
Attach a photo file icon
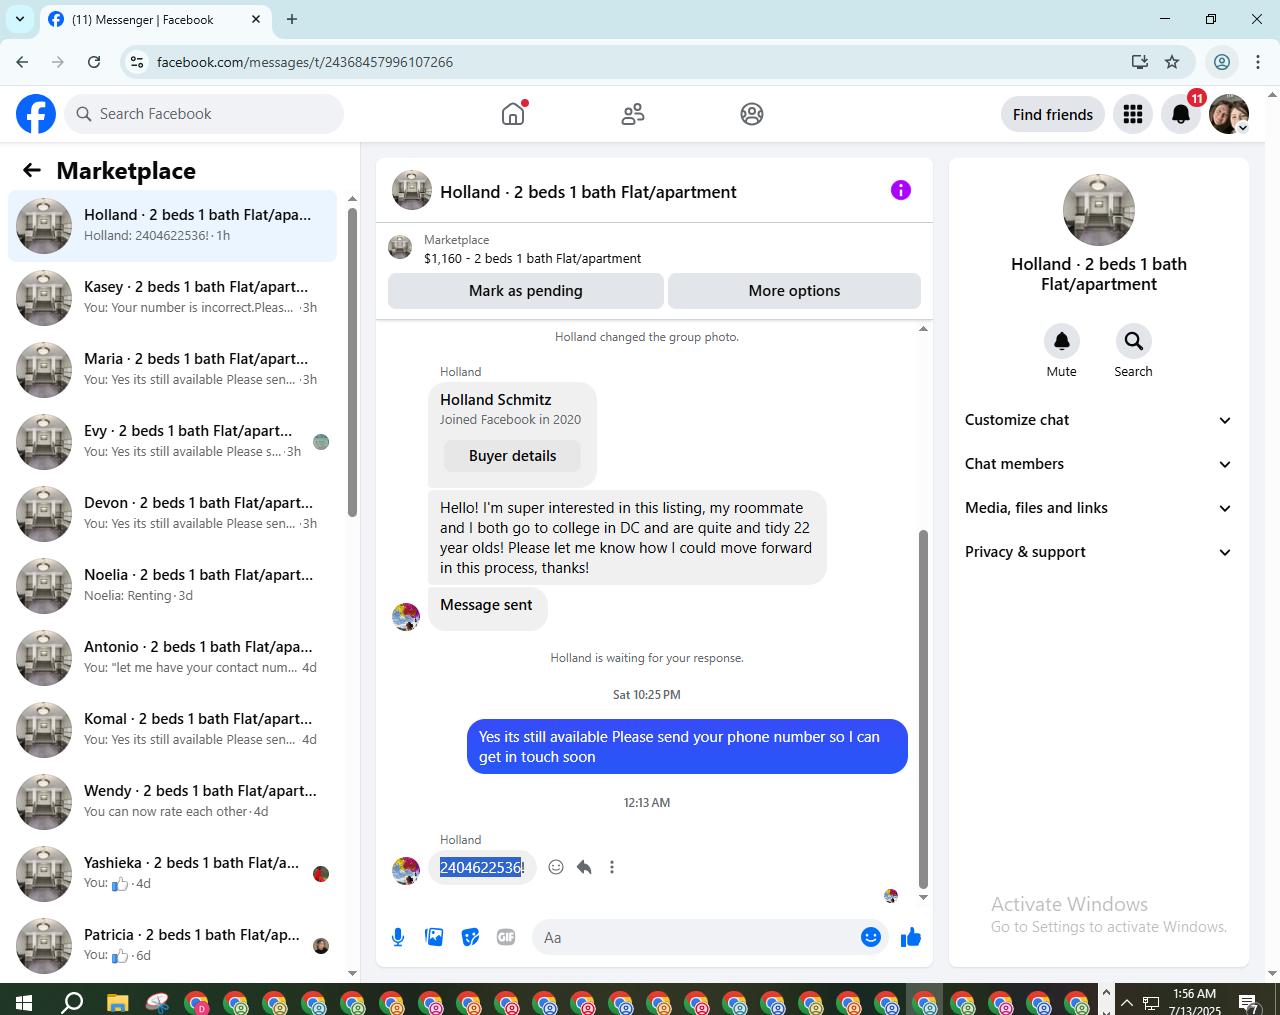(x=434, y=937)
